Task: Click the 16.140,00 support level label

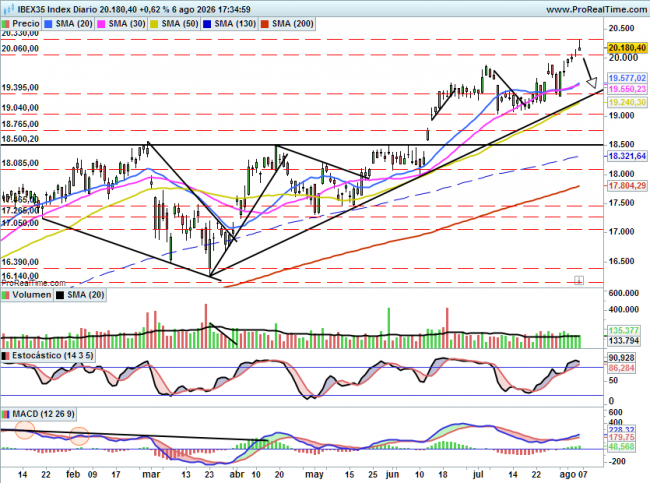Action: click(20, 276)
